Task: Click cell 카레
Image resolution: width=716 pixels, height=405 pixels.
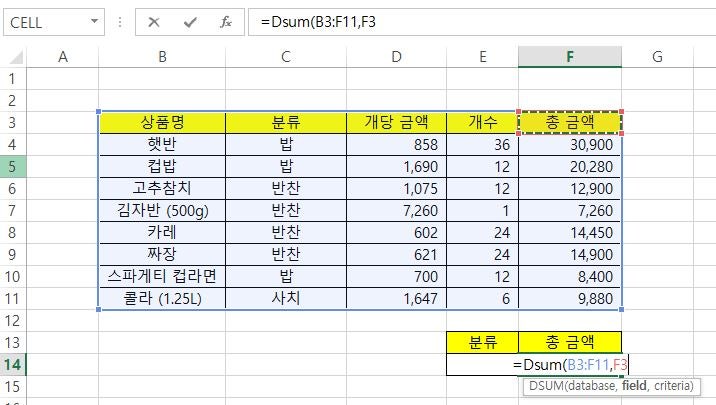Action: tap(162, 232)
